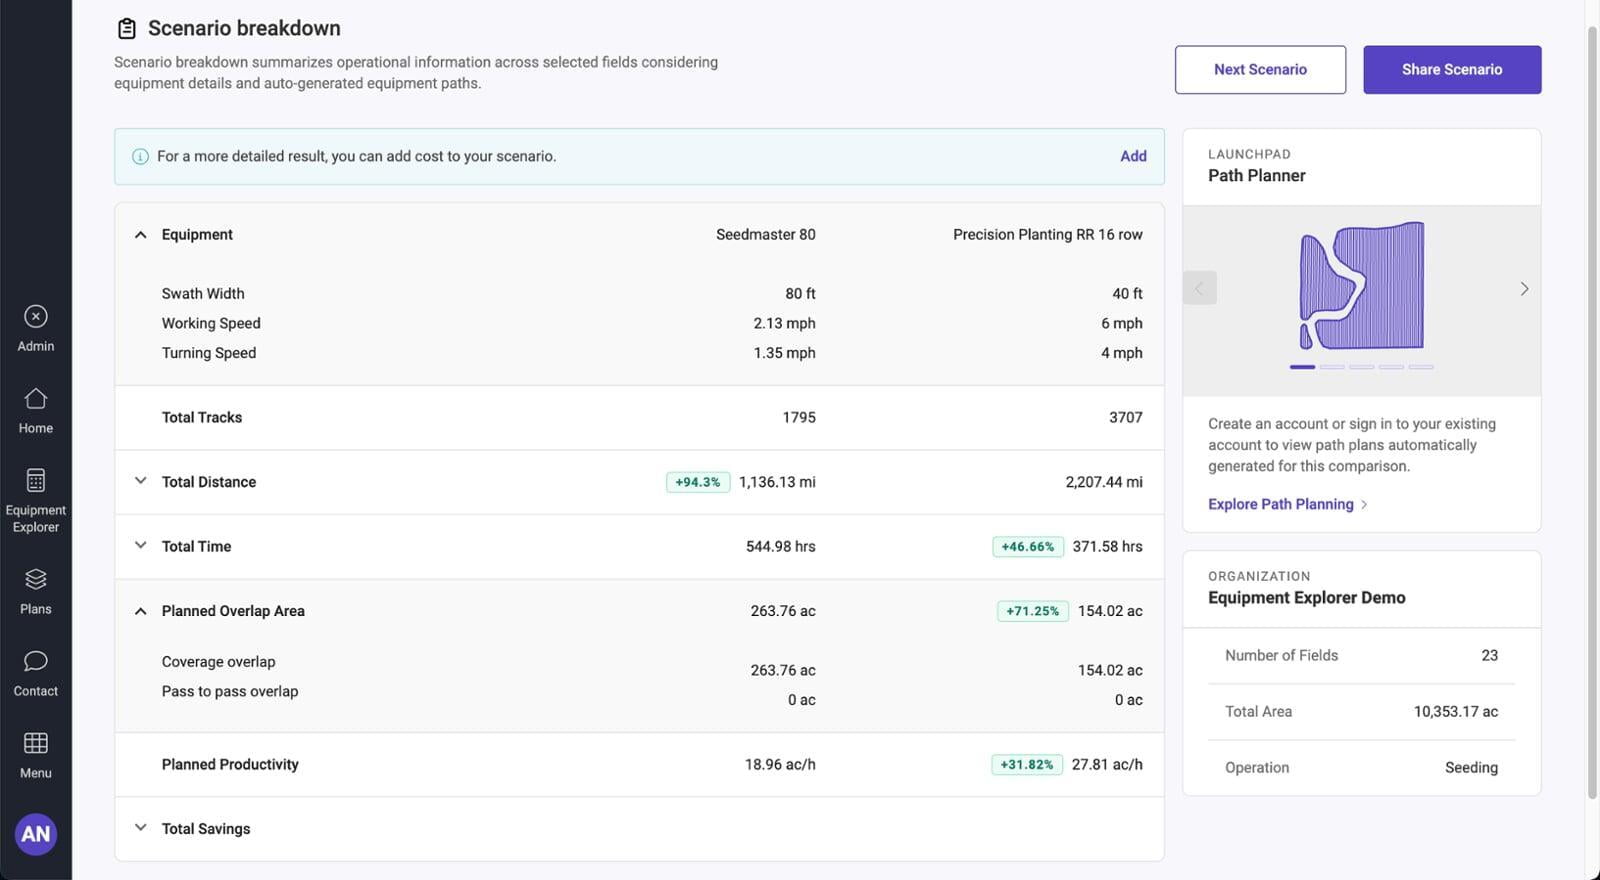Open Equipment Explorer calculator icon
Screen dimensions: 1600x880
tap(36, 481)
